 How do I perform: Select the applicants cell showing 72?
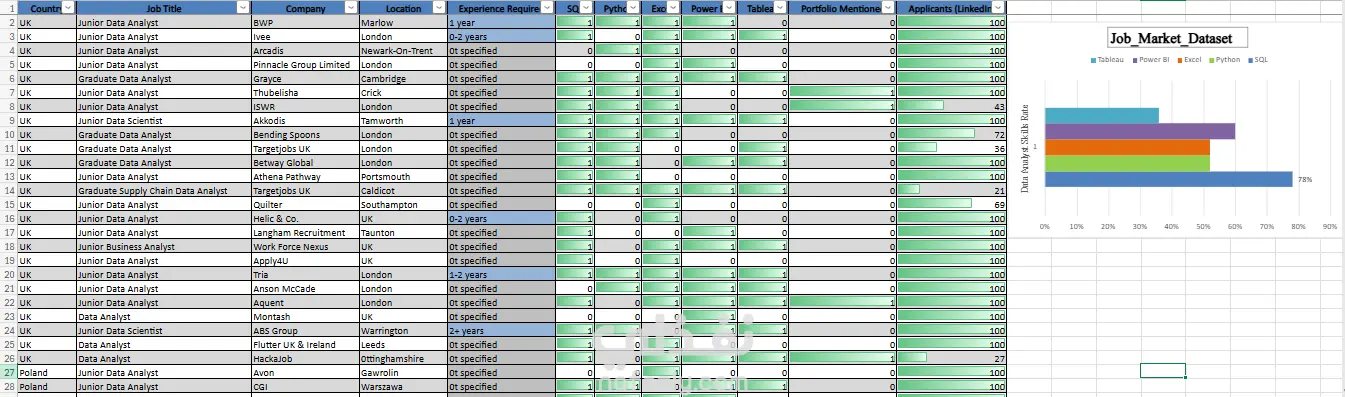952,134
